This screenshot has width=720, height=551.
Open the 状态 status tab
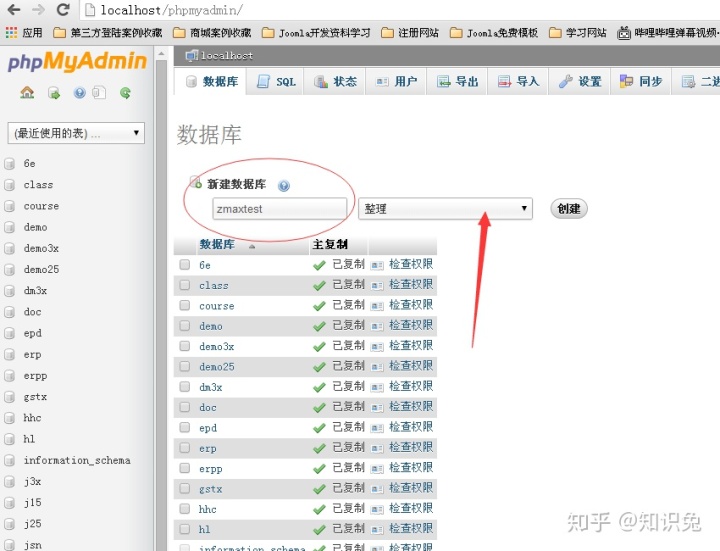335,82
